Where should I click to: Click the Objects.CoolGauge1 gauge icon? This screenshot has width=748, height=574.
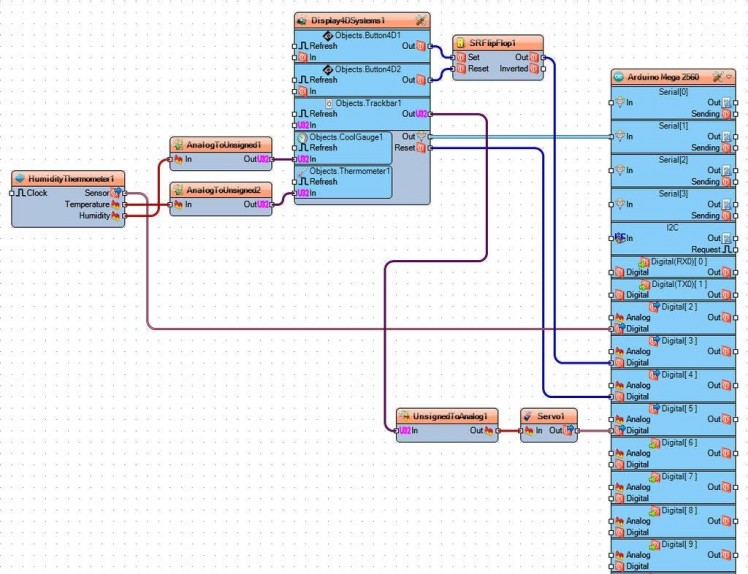pos(302,137)
